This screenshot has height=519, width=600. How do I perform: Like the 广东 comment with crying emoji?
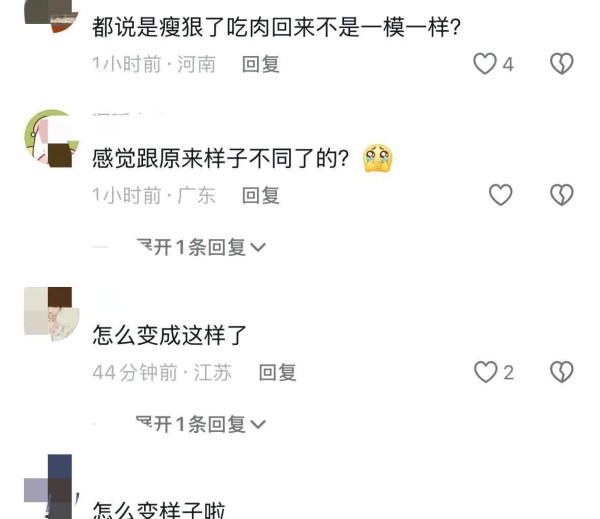(501, 195)
